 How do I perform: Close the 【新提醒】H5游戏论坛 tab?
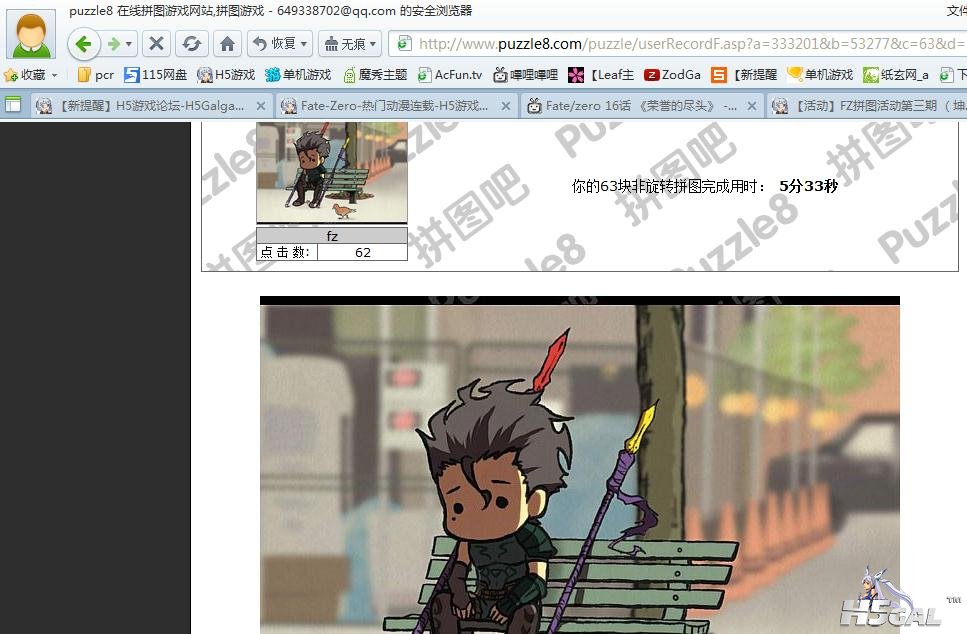(x=261, y=106)
